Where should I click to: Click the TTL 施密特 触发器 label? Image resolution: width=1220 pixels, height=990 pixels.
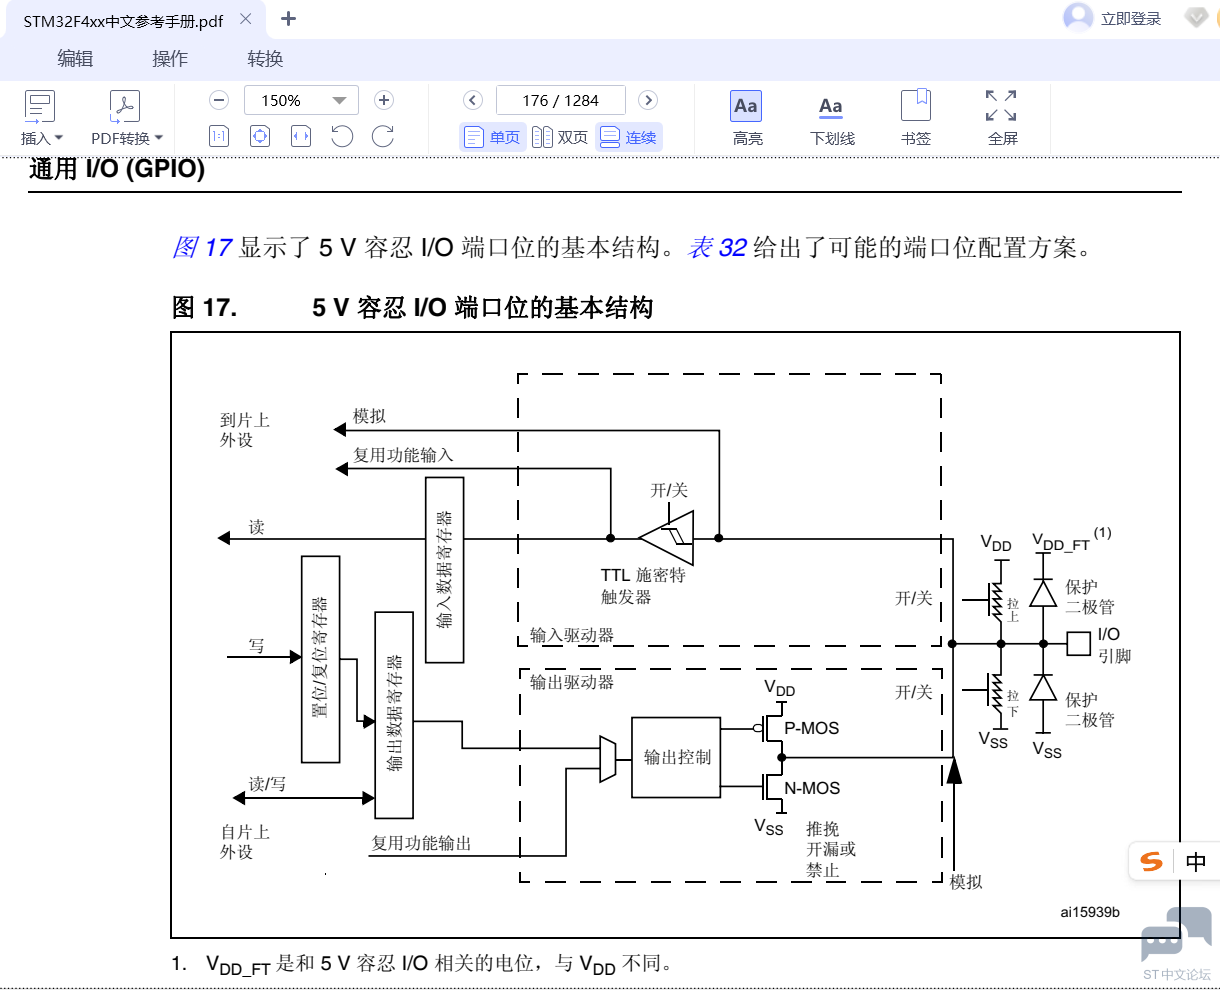point(643,586)
